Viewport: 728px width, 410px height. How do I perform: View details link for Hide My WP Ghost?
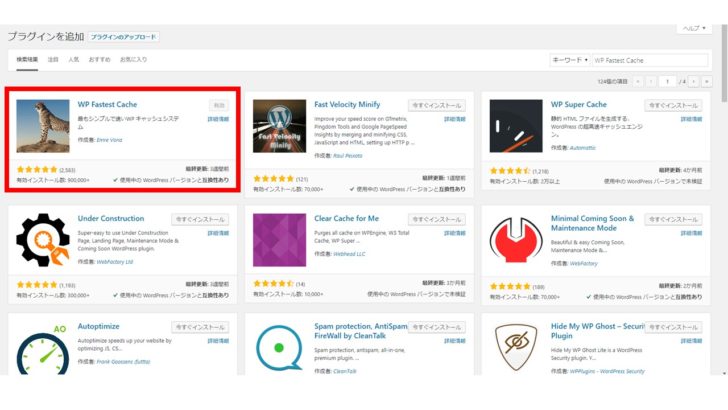[x=691, y=341]
